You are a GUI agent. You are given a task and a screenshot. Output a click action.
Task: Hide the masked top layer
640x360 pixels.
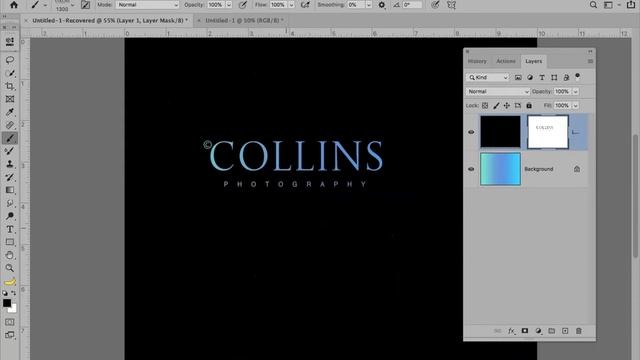click(x=471, y=132)
